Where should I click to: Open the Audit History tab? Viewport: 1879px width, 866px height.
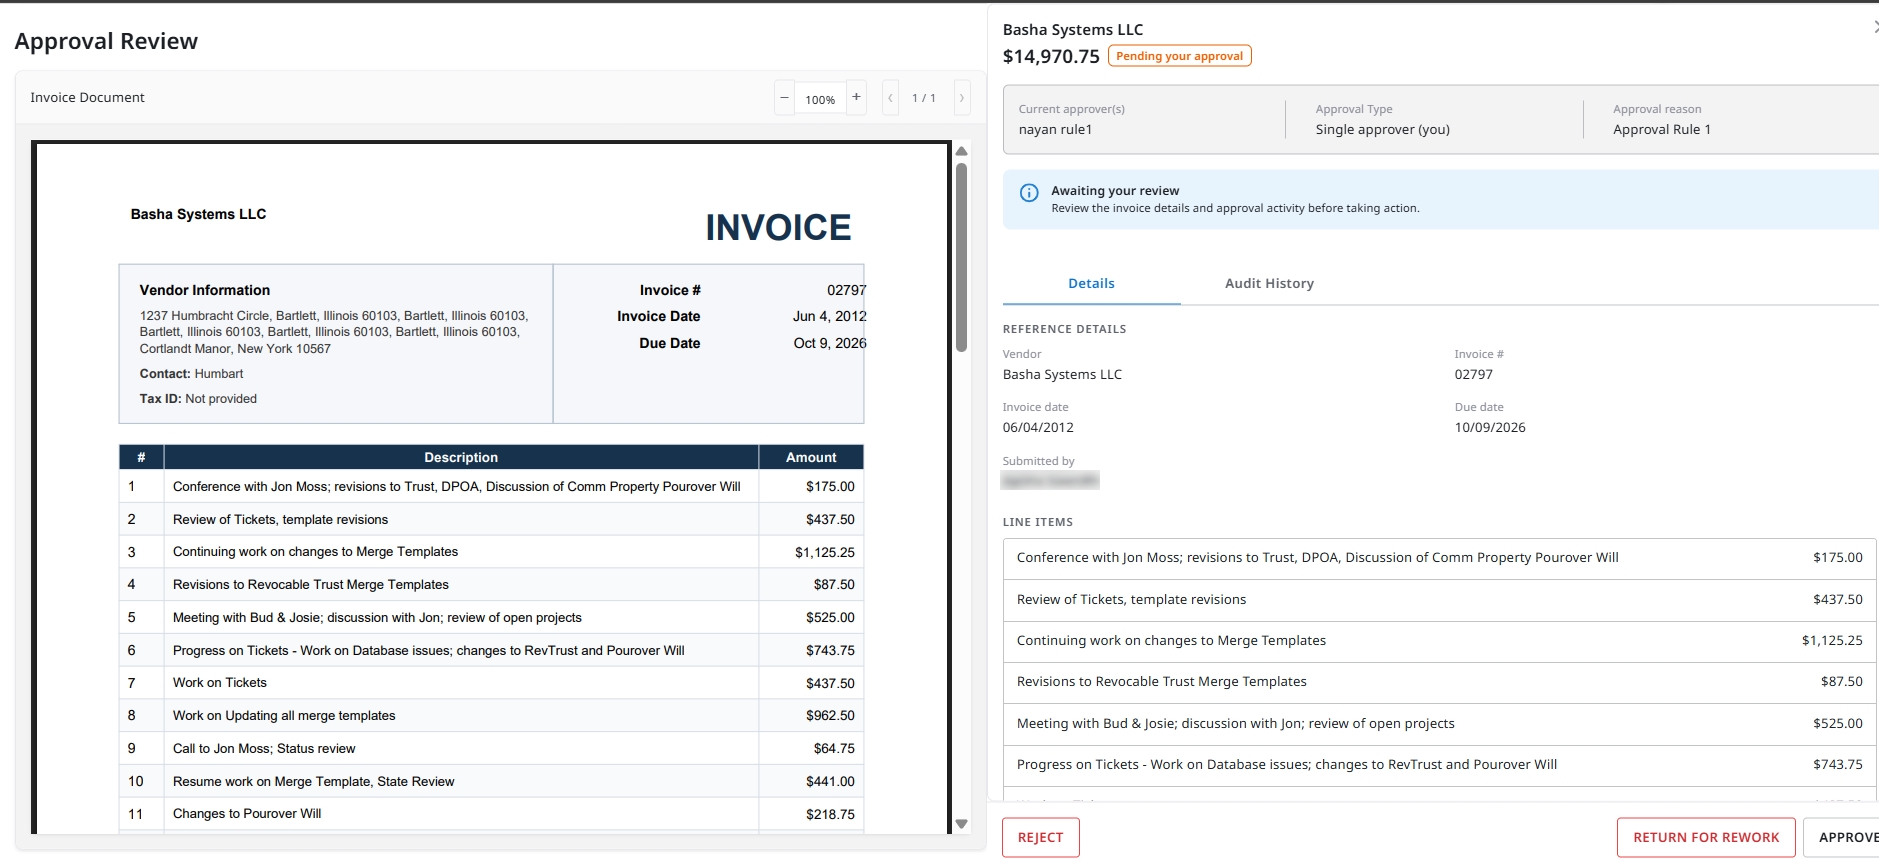click(1269, 284)
